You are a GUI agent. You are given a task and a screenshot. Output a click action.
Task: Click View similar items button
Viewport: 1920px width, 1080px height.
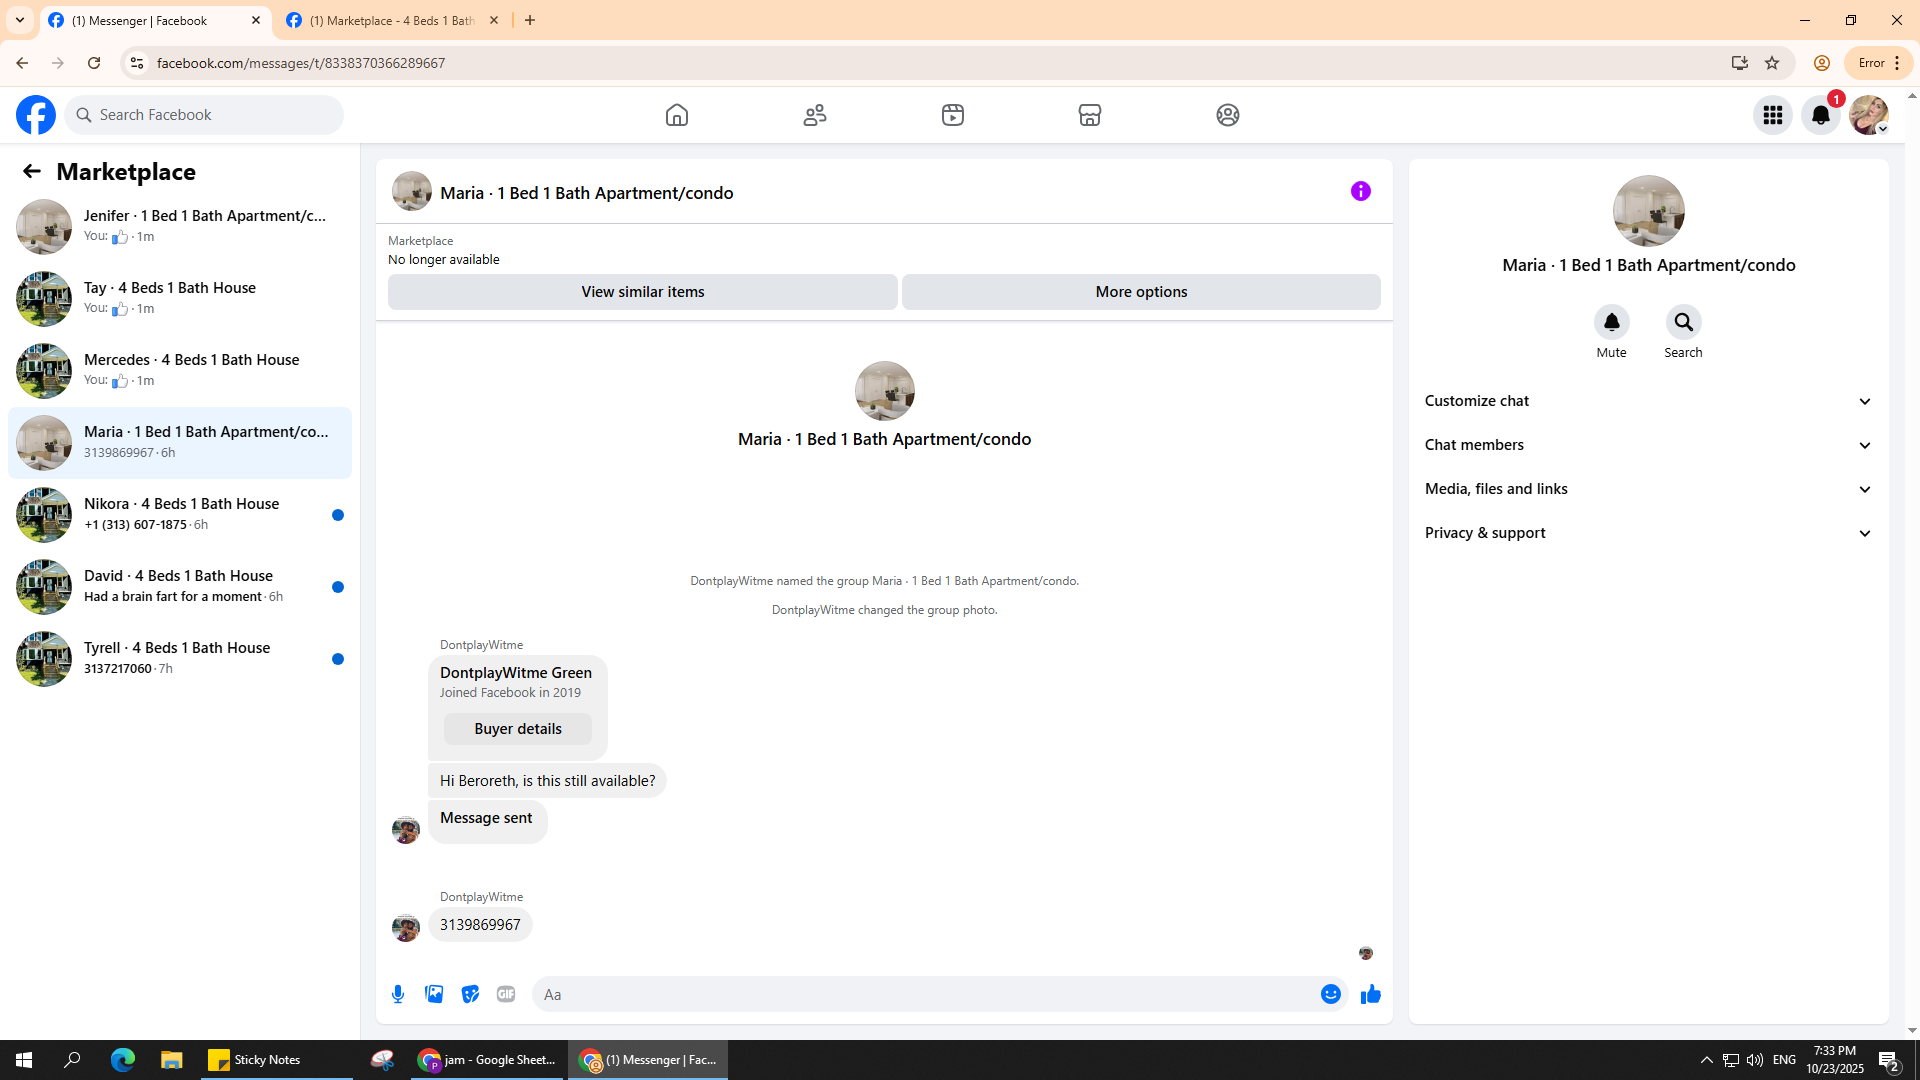click(642, 292)
